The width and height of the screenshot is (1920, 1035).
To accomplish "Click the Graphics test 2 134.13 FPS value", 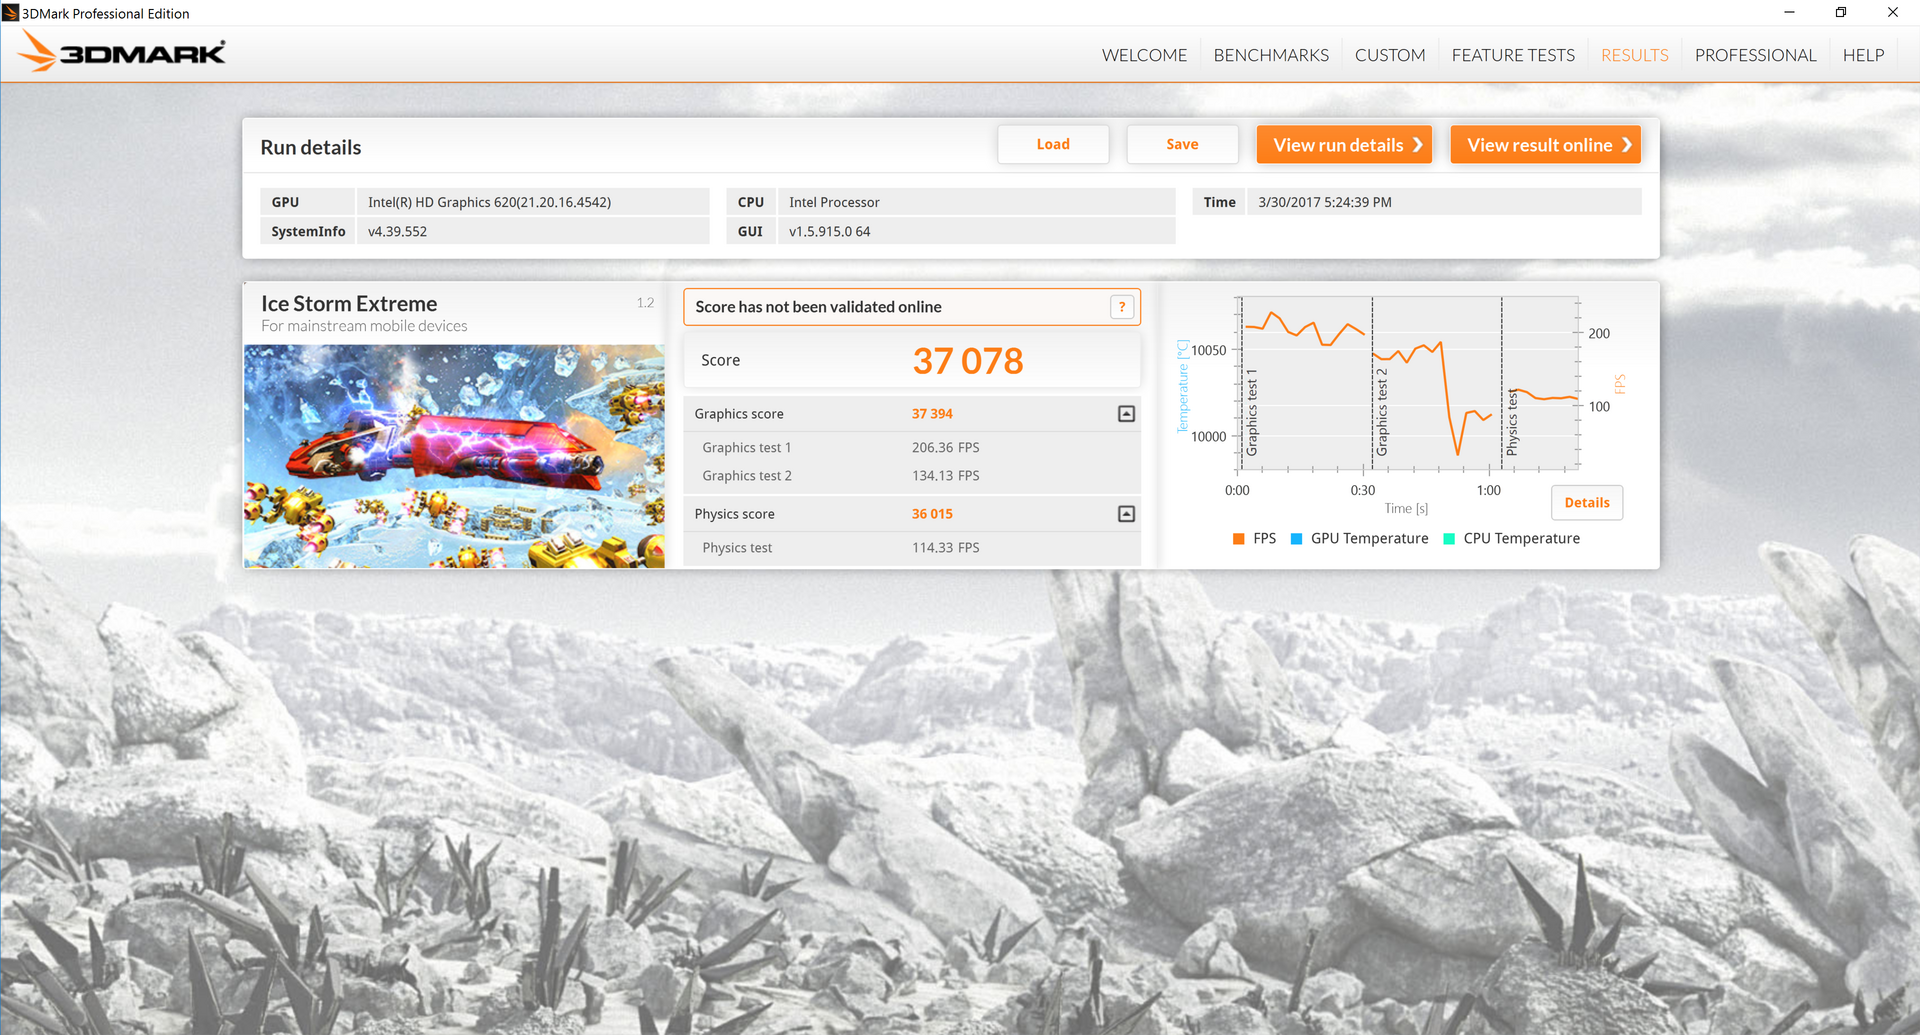I will point(946,476).
